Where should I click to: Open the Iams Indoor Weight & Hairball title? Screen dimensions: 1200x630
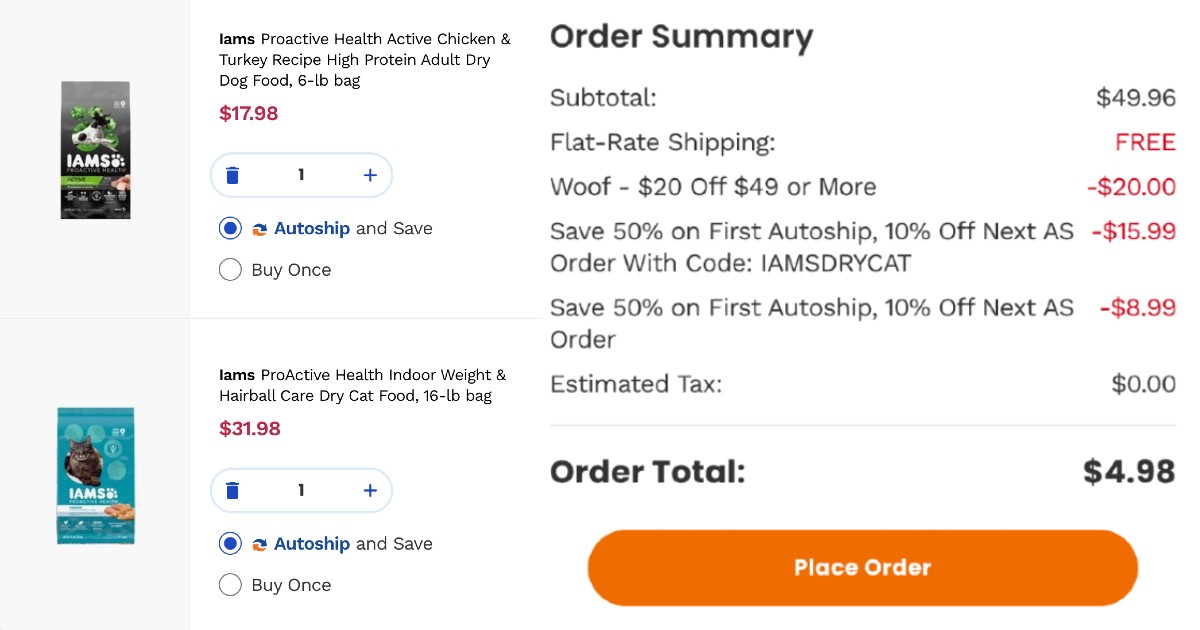point(362,385)
